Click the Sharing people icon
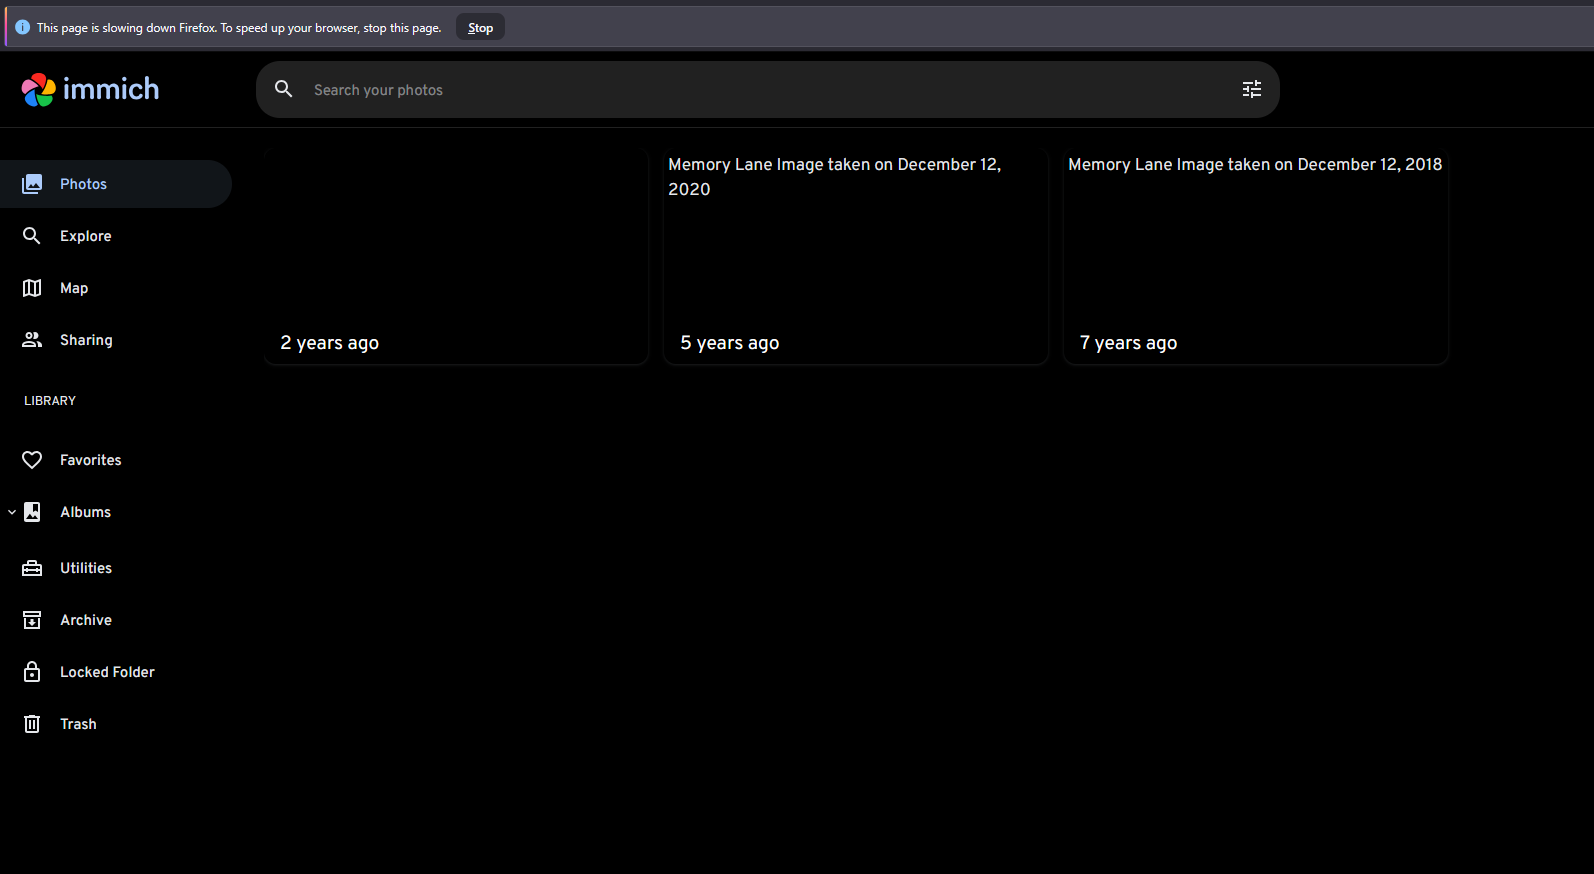 [32, 340]
